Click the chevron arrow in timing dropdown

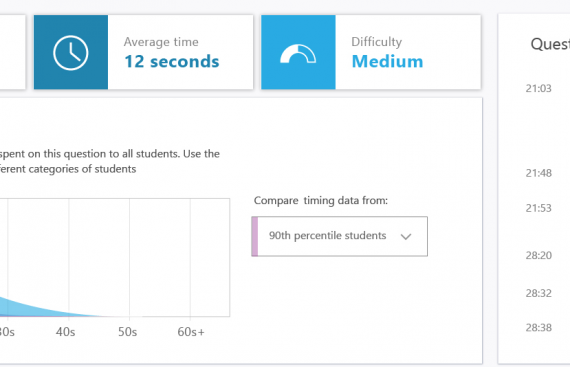point(406,237)
